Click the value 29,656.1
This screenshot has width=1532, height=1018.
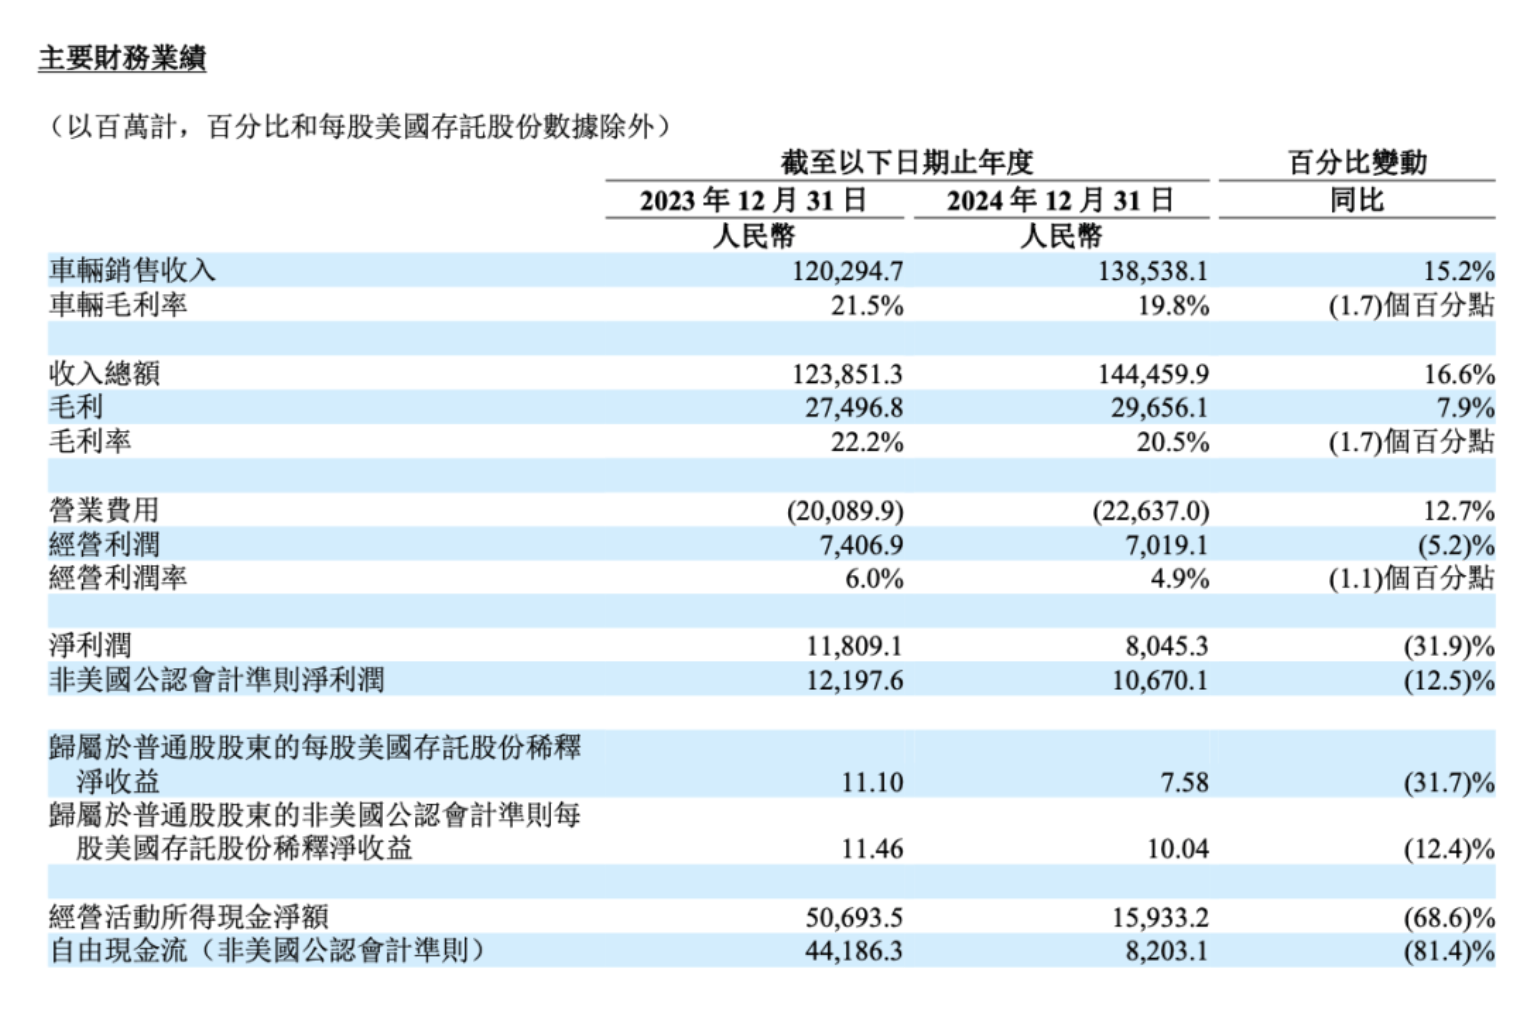(1161, 408)
